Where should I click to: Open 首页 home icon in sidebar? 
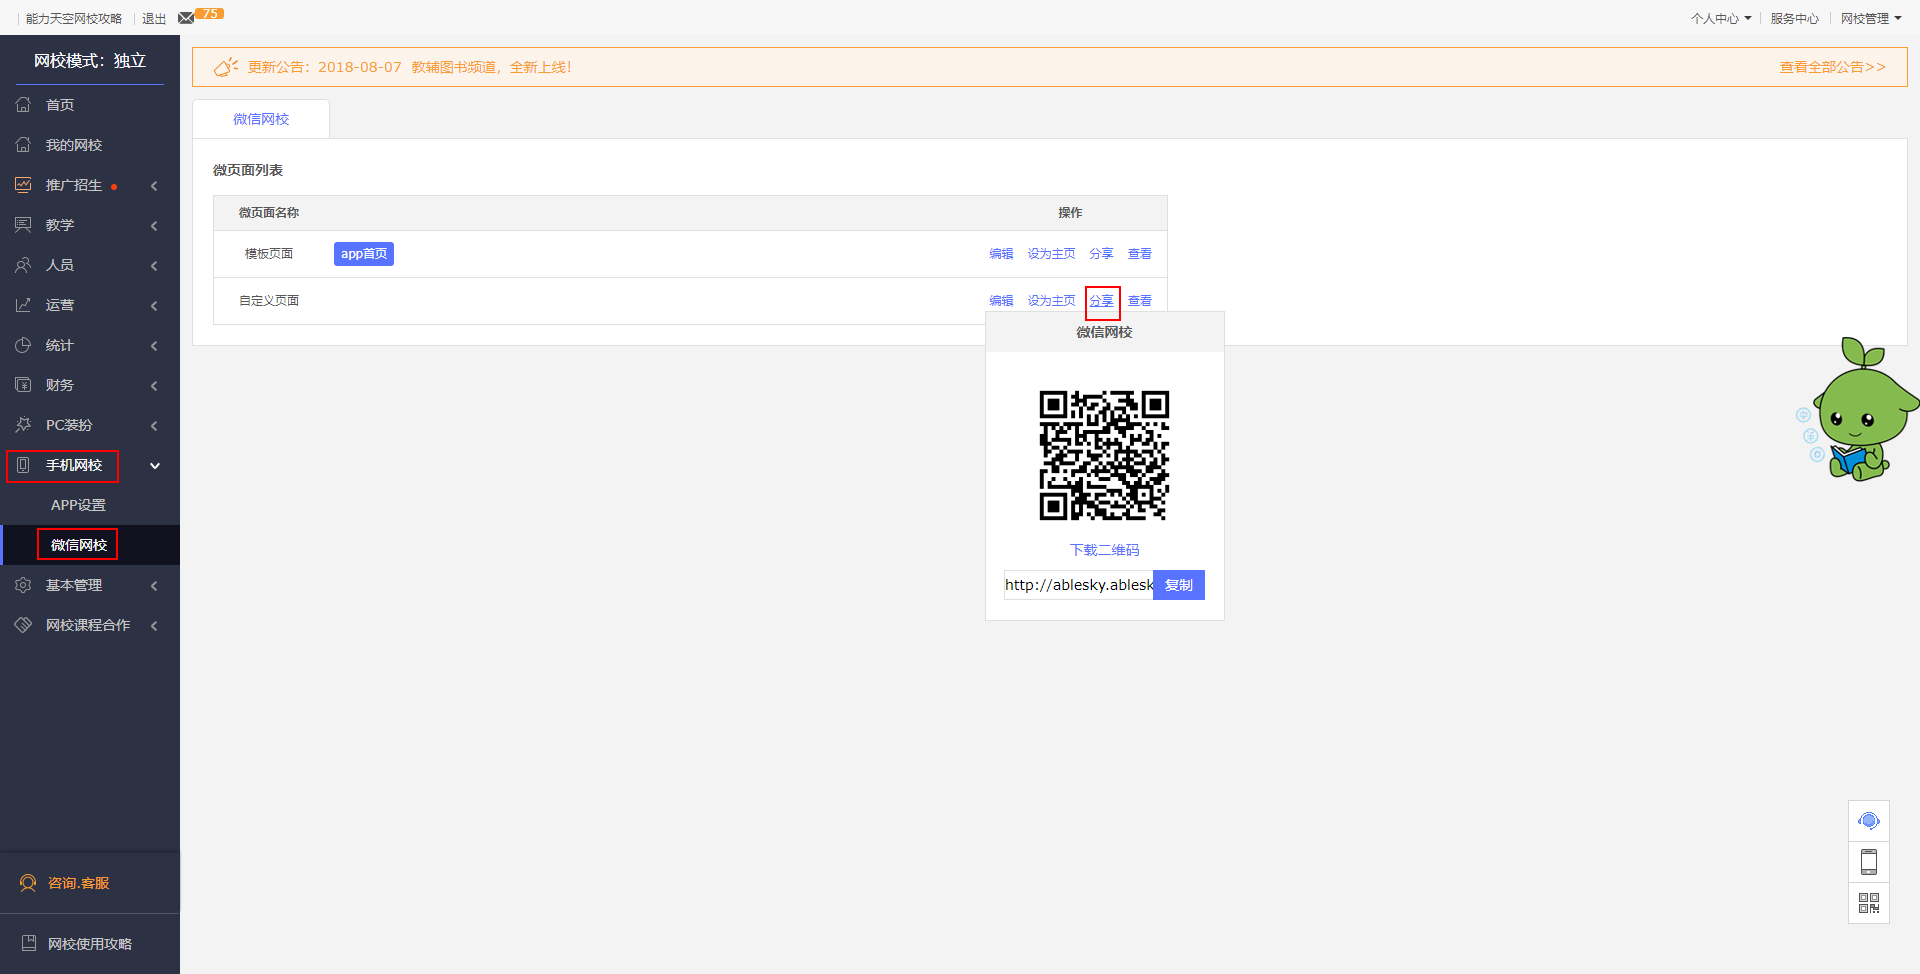point(24,105)
